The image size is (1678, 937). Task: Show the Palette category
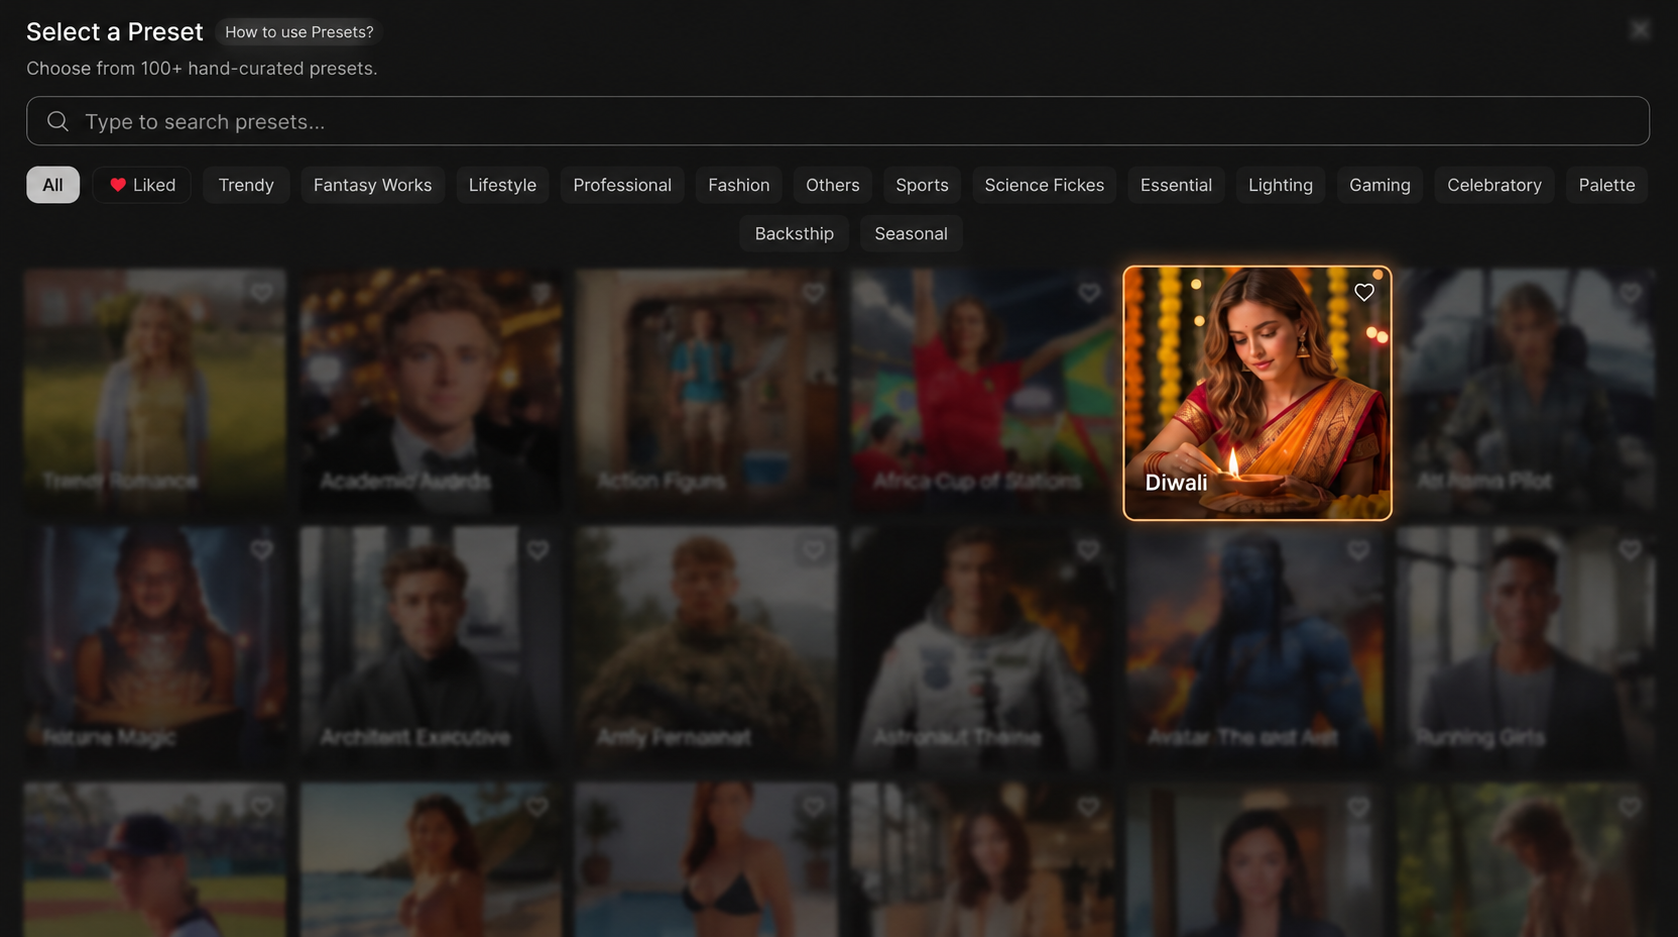click(x=1607, y=185)
